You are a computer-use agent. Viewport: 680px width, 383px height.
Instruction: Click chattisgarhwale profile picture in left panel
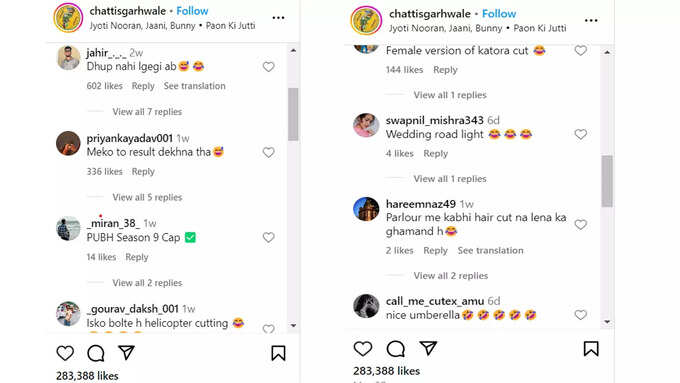coord(68,18)
